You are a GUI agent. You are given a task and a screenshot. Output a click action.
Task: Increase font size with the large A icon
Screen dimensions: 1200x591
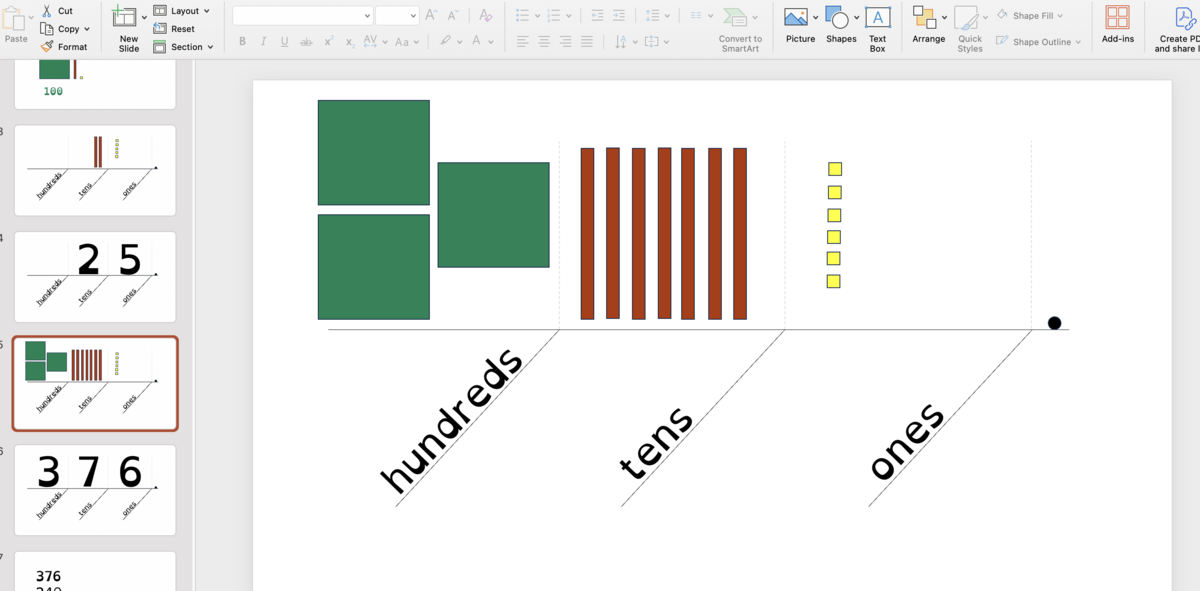pos(431,15)
